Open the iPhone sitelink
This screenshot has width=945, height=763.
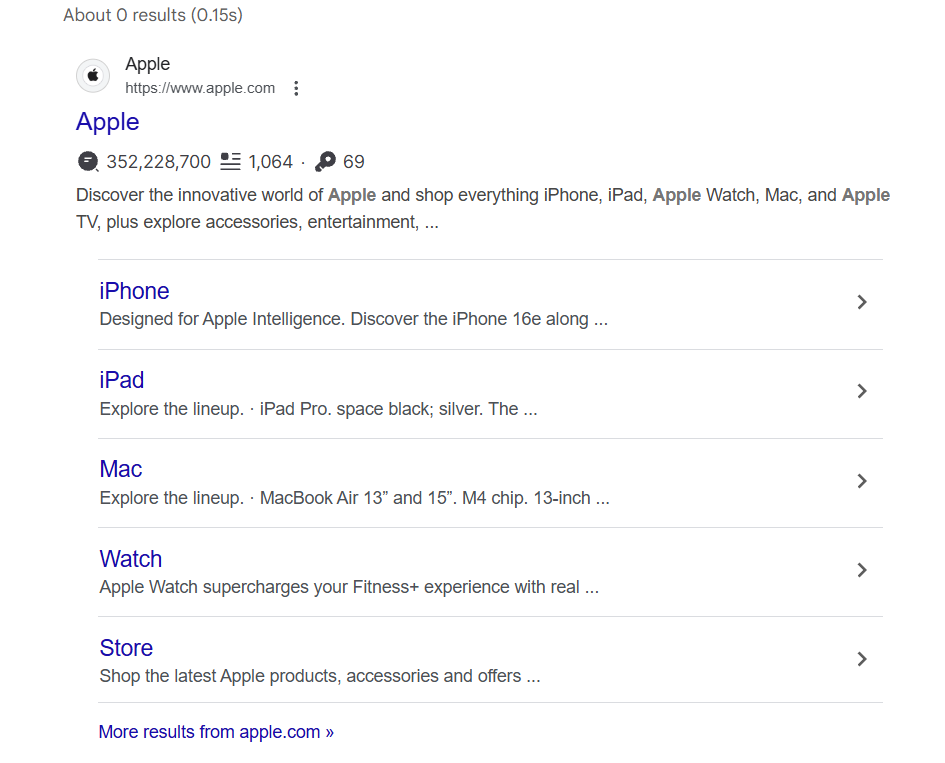coord(134,291)
